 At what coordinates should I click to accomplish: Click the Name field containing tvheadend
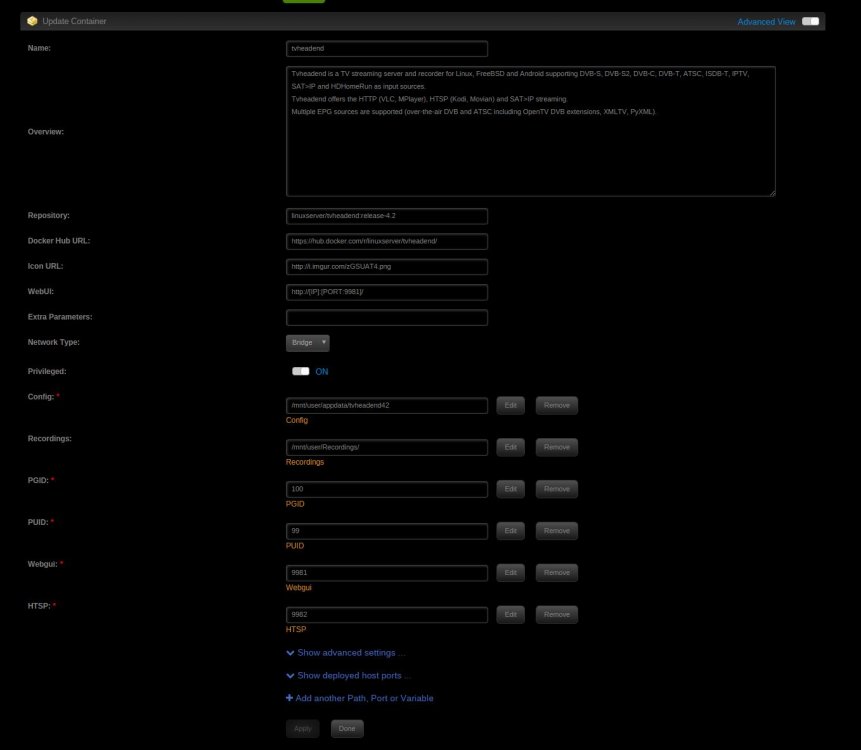click(x=387, y=48)
